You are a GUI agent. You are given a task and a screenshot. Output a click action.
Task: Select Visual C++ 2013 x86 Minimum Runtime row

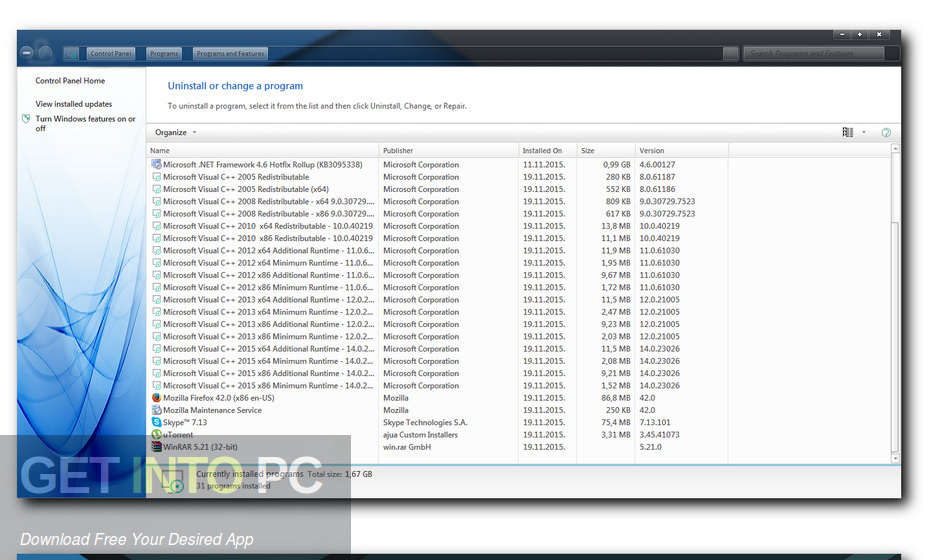click(x=437, y=337)
